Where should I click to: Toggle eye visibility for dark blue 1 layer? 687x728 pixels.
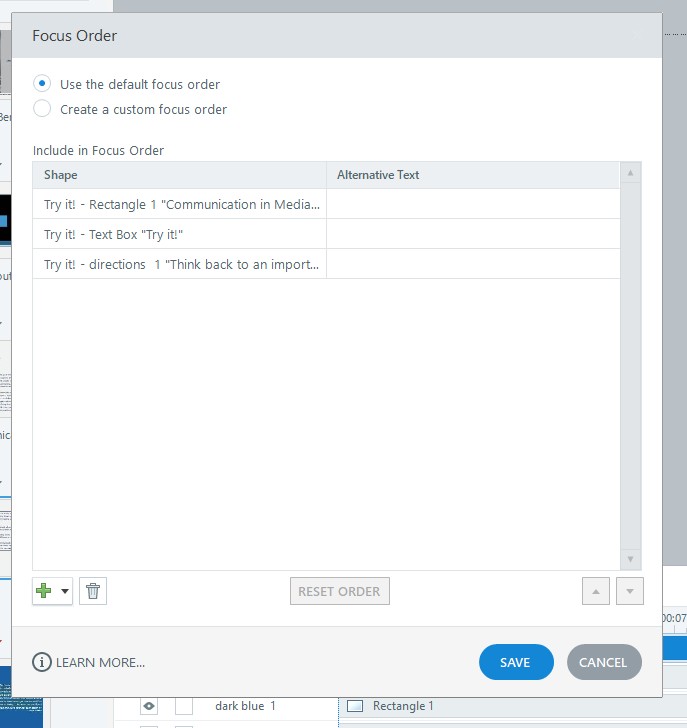(149, 706)
